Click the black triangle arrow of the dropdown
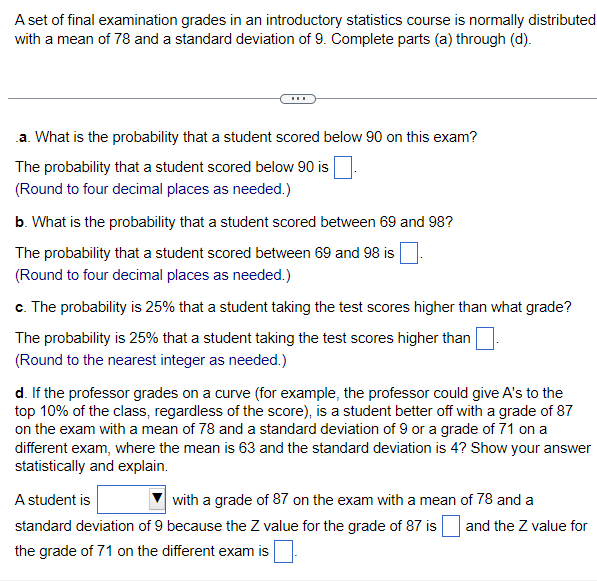The height and width of the screenshot is (581, 597). pyautogui.click(x=157, y=498)
